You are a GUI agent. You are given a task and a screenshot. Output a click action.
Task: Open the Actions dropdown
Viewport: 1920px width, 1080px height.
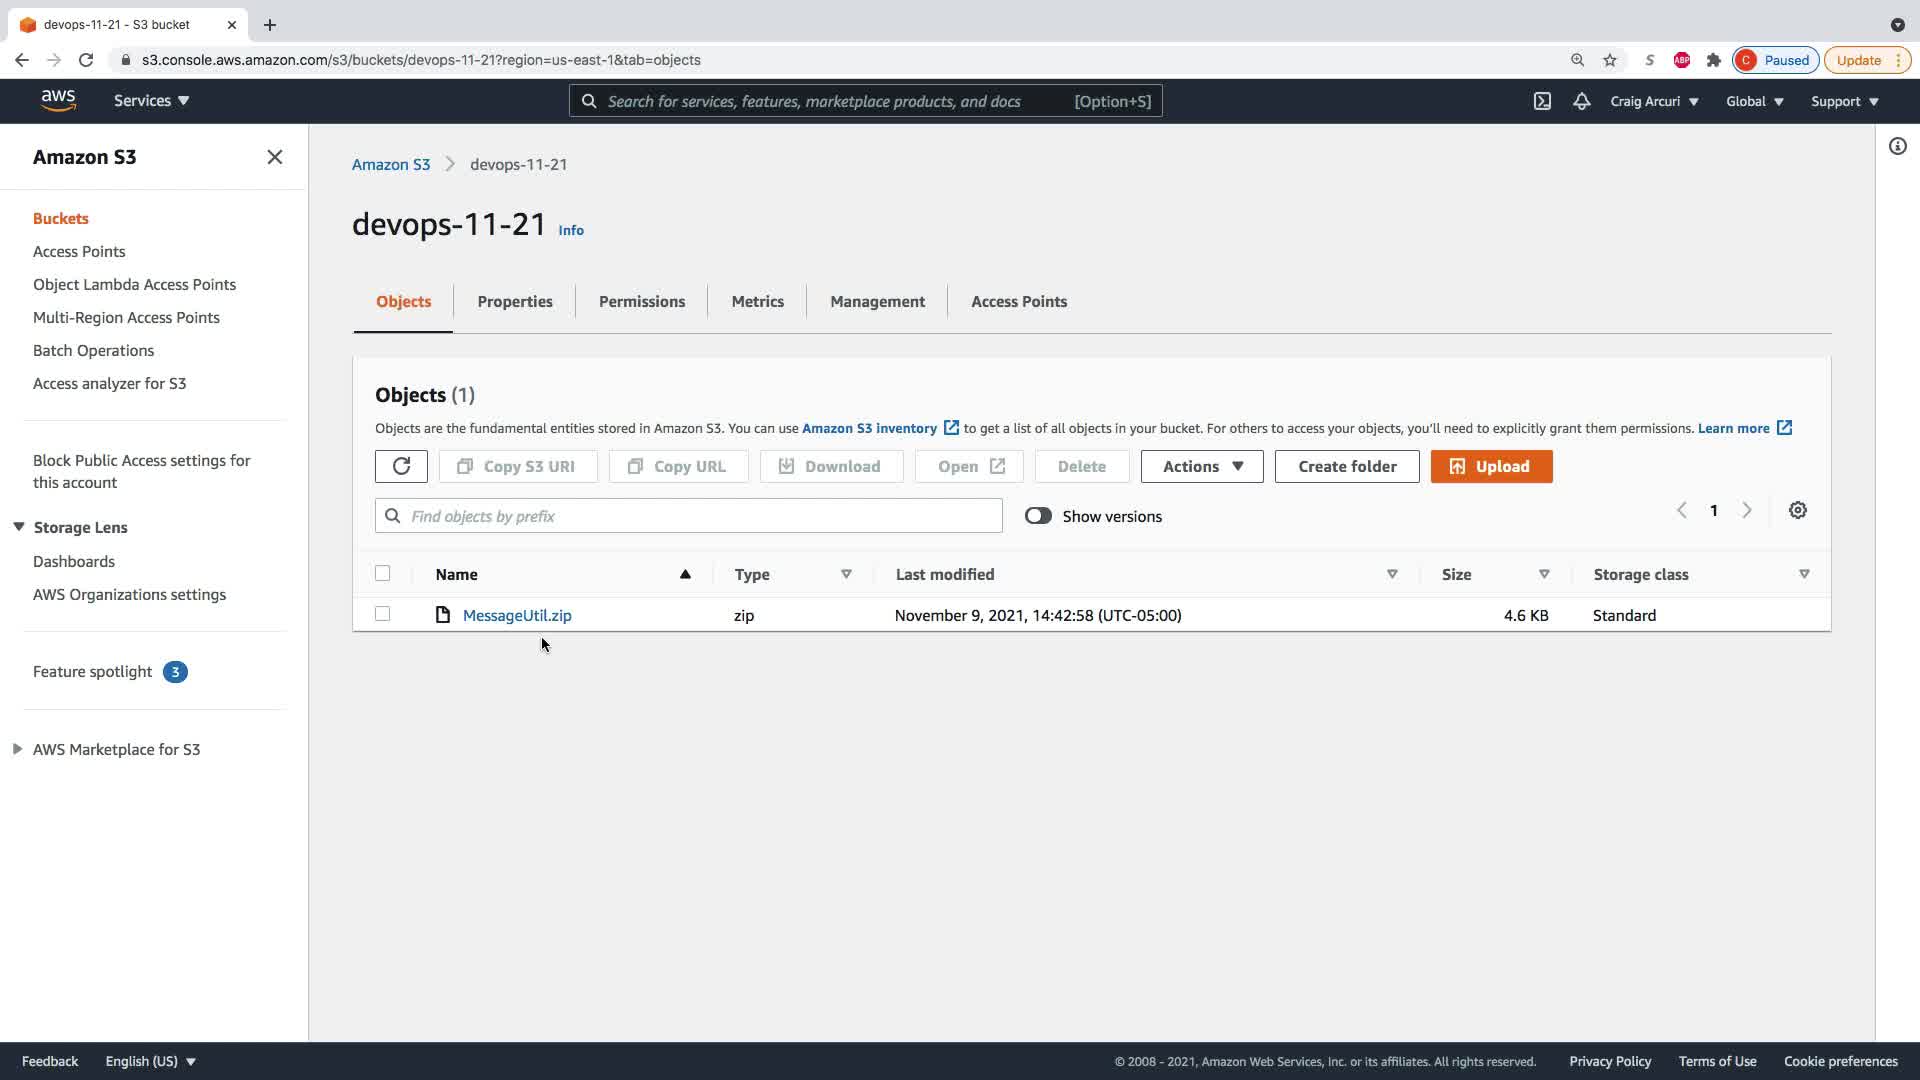click(1201, 466)
